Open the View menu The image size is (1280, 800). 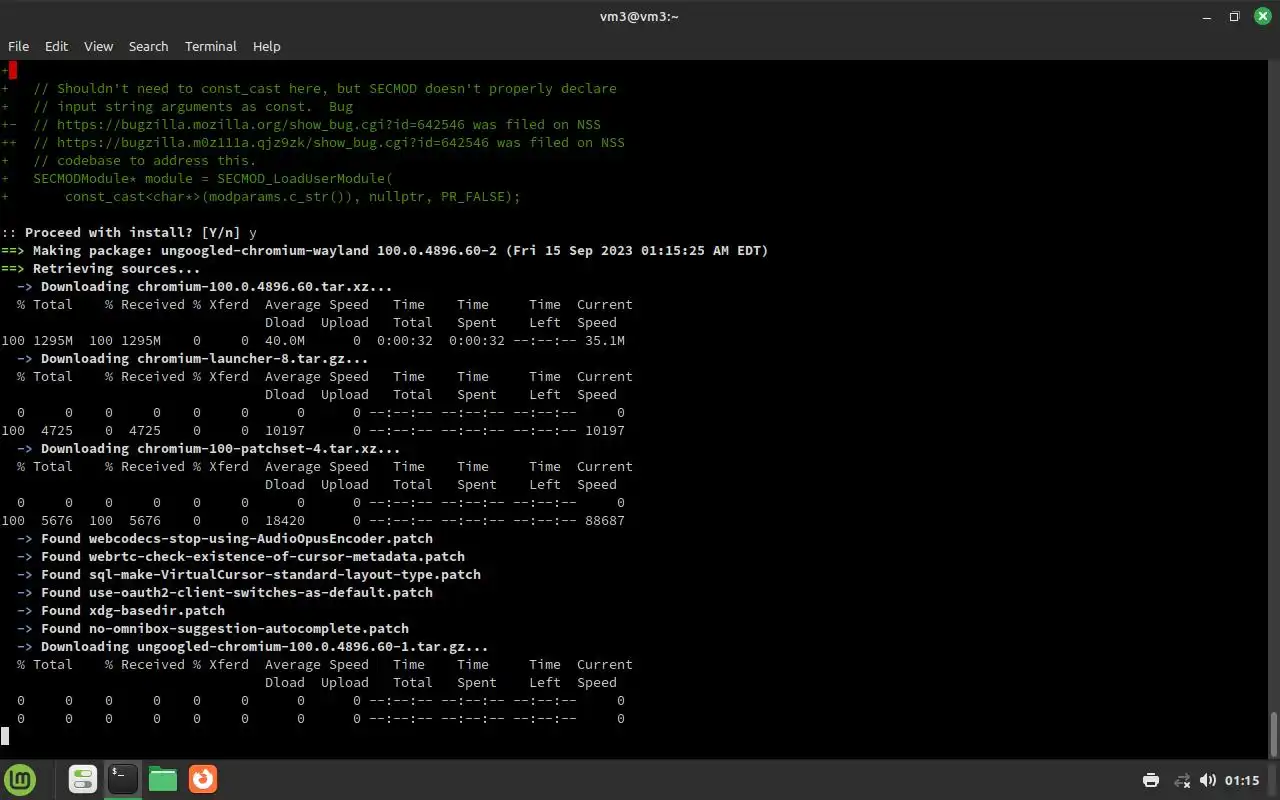click(x=98, y=46)
